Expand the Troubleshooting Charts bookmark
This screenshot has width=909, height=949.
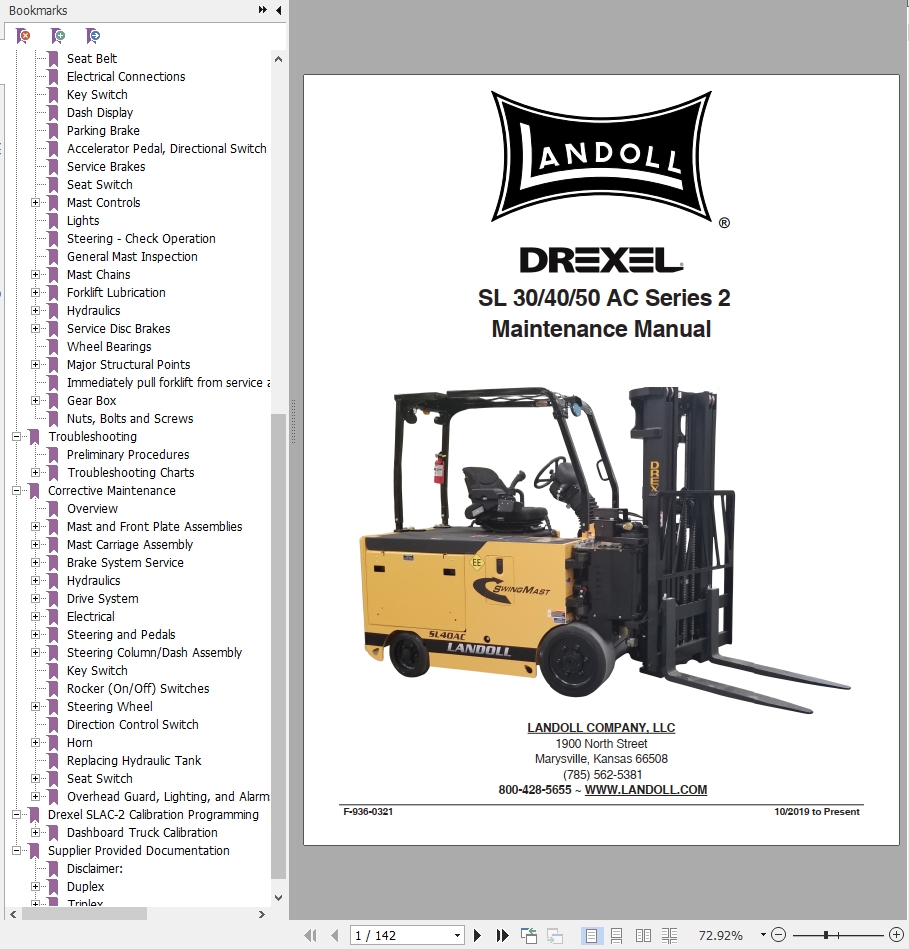(x=36, y=473)
